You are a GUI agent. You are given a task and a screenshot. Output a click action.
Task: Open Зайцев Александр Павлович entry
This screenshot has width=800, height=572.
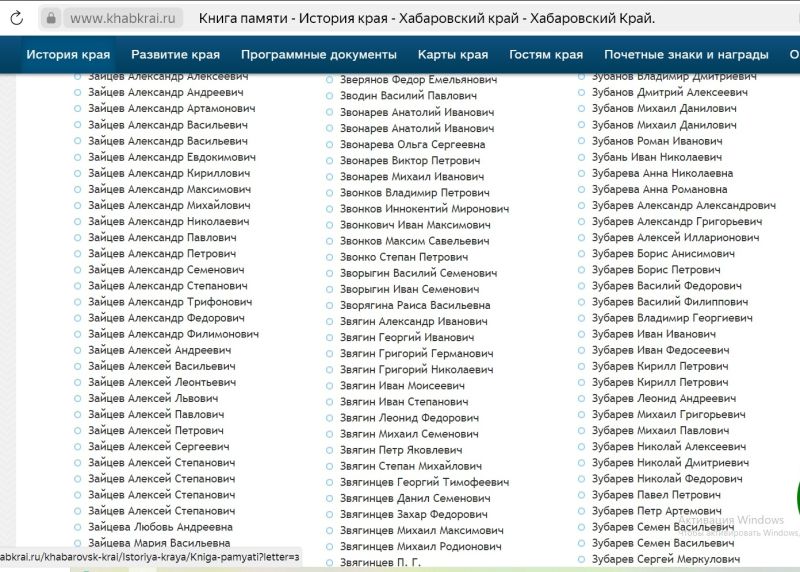(162, 238)
